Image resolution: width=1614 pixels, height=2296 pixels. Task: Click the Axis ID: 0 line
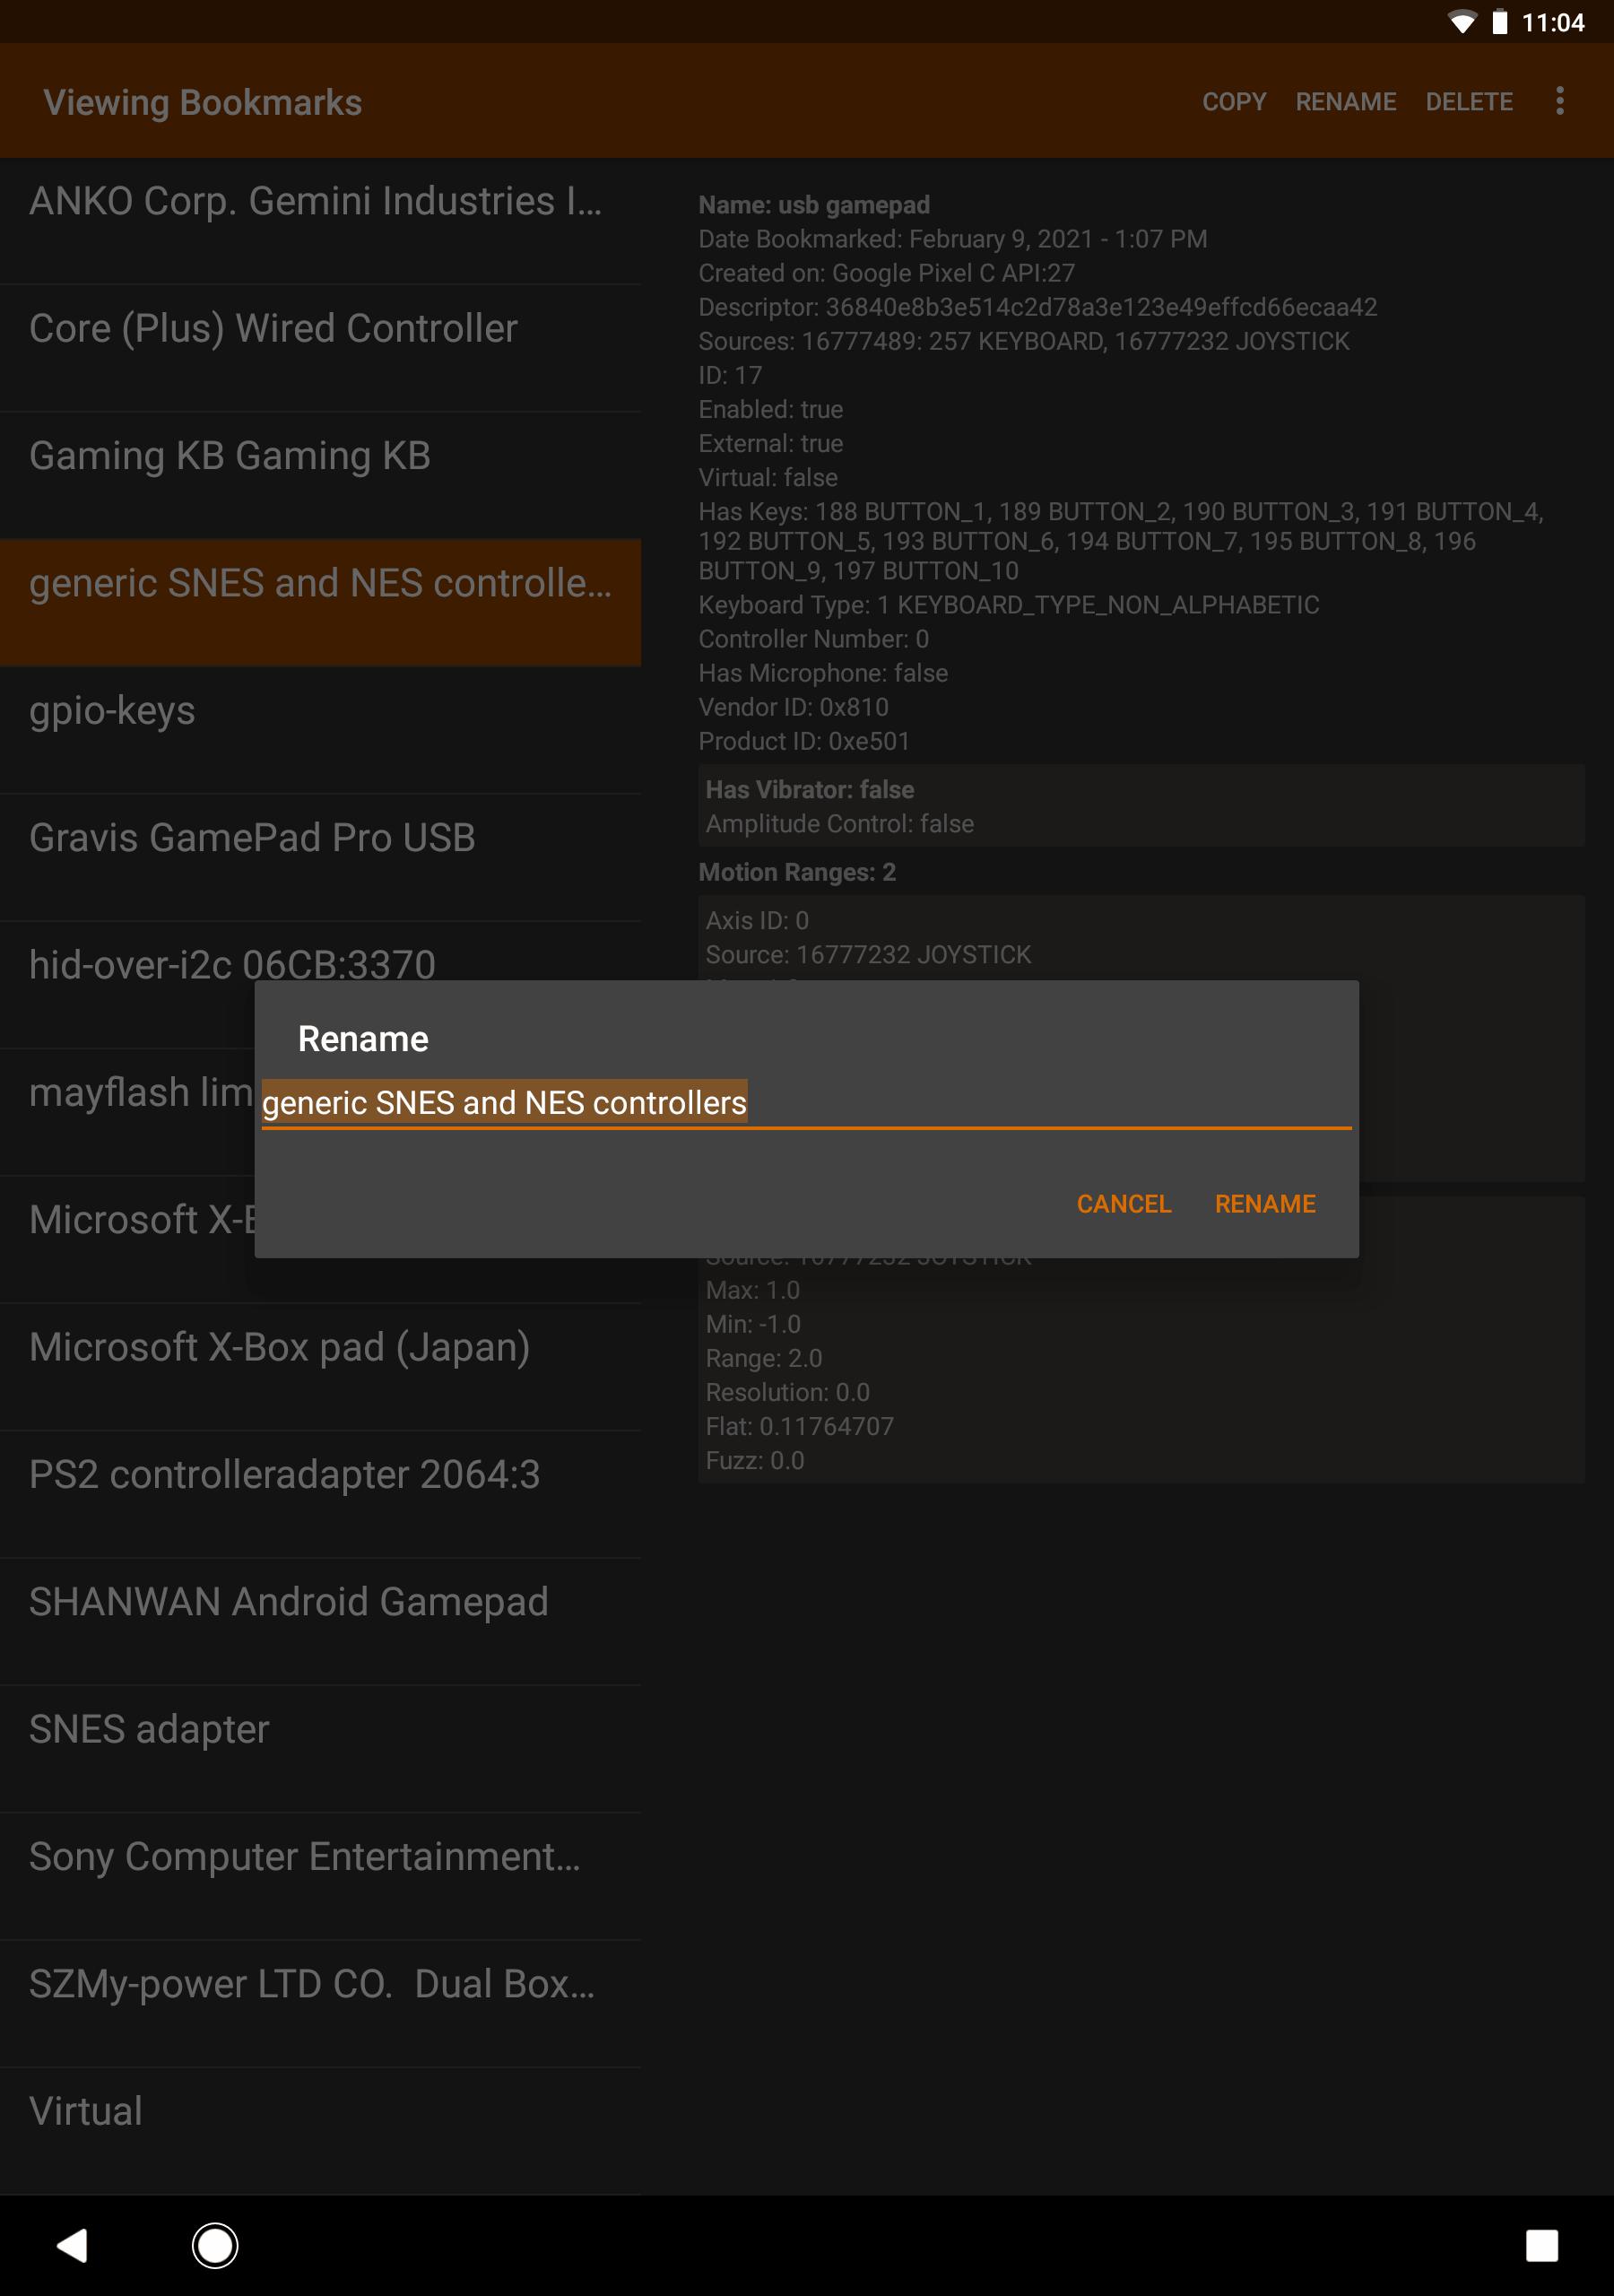(x=757, y=920)
